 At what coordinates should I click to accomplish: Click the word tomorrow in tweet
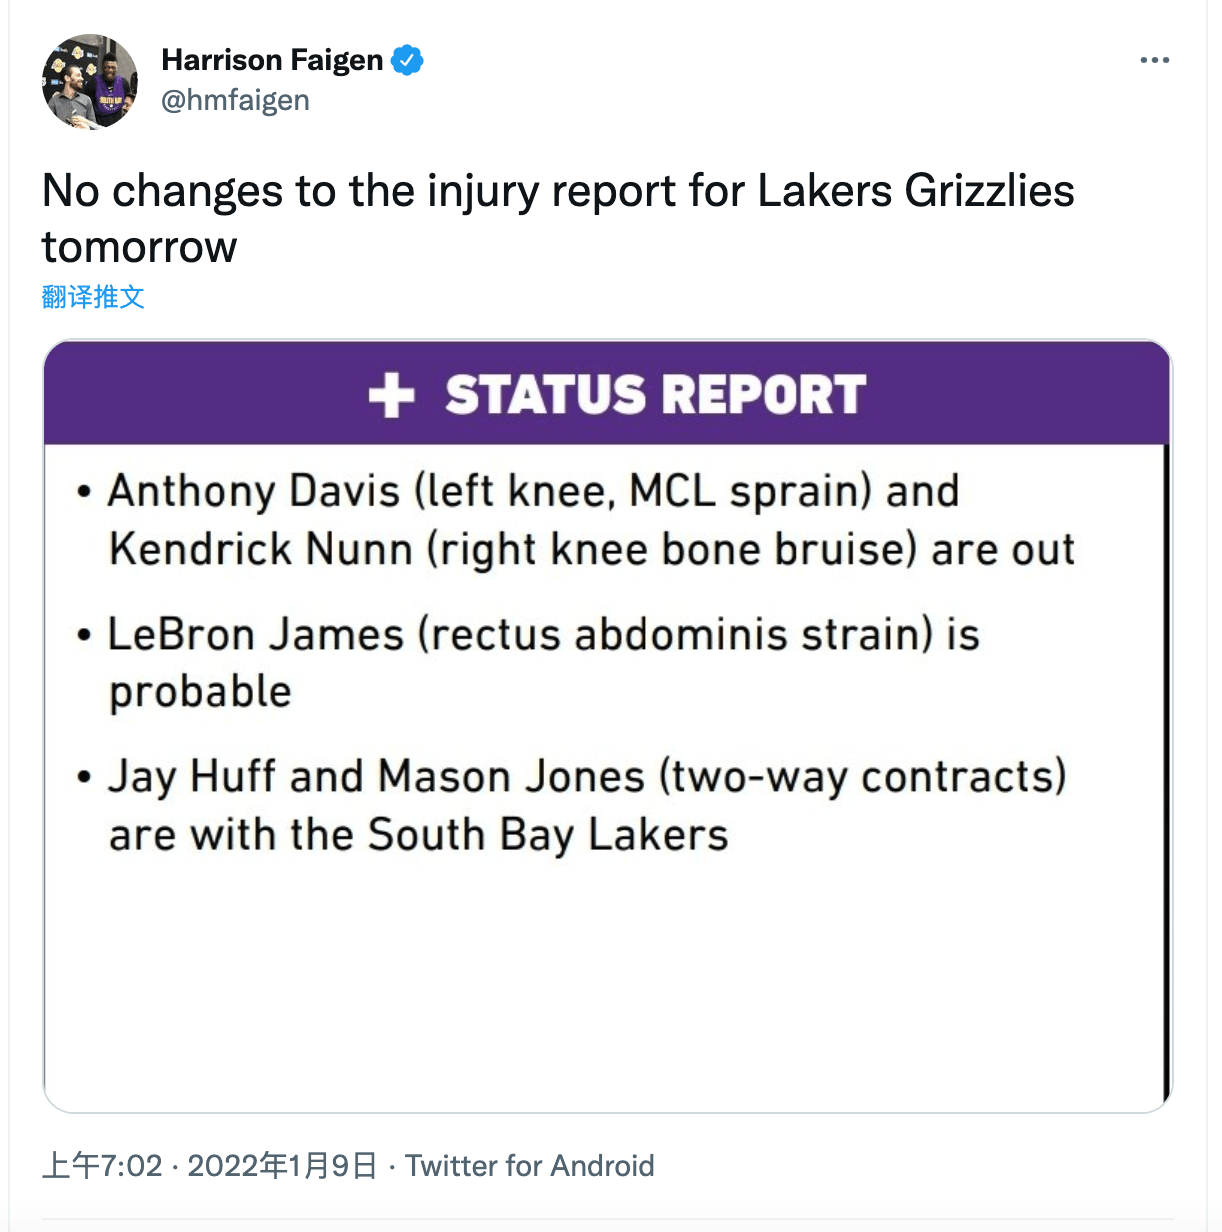140,246
